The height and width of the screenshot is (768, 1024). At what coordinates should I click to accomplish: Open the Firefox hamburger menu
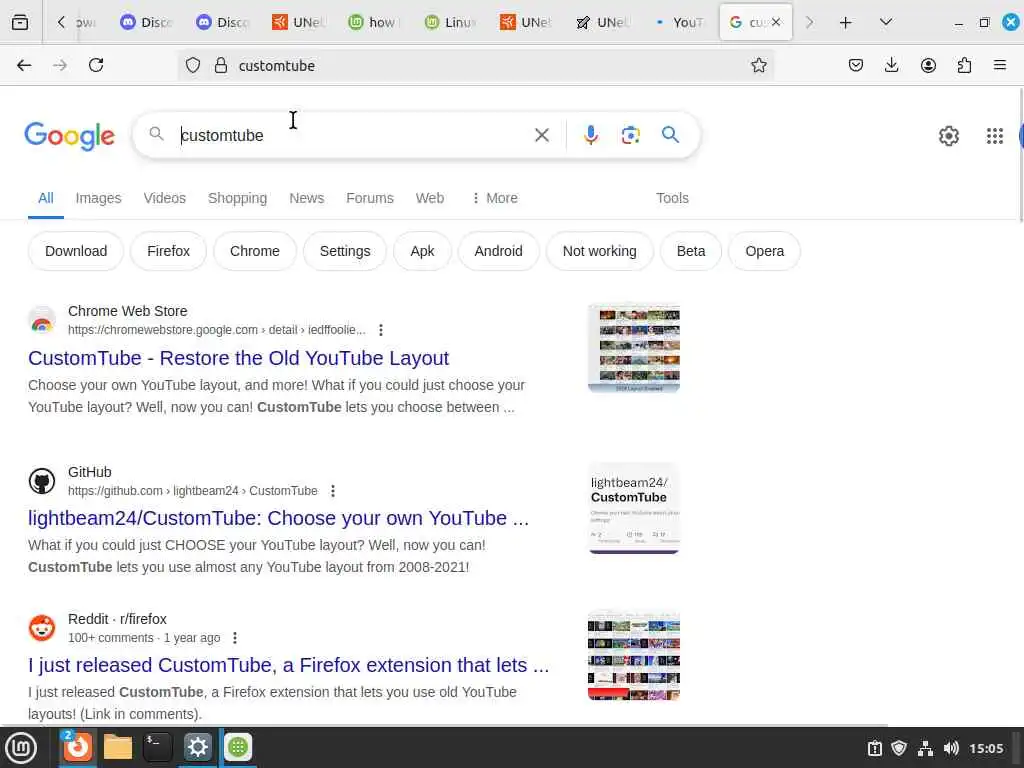point(999,65)
